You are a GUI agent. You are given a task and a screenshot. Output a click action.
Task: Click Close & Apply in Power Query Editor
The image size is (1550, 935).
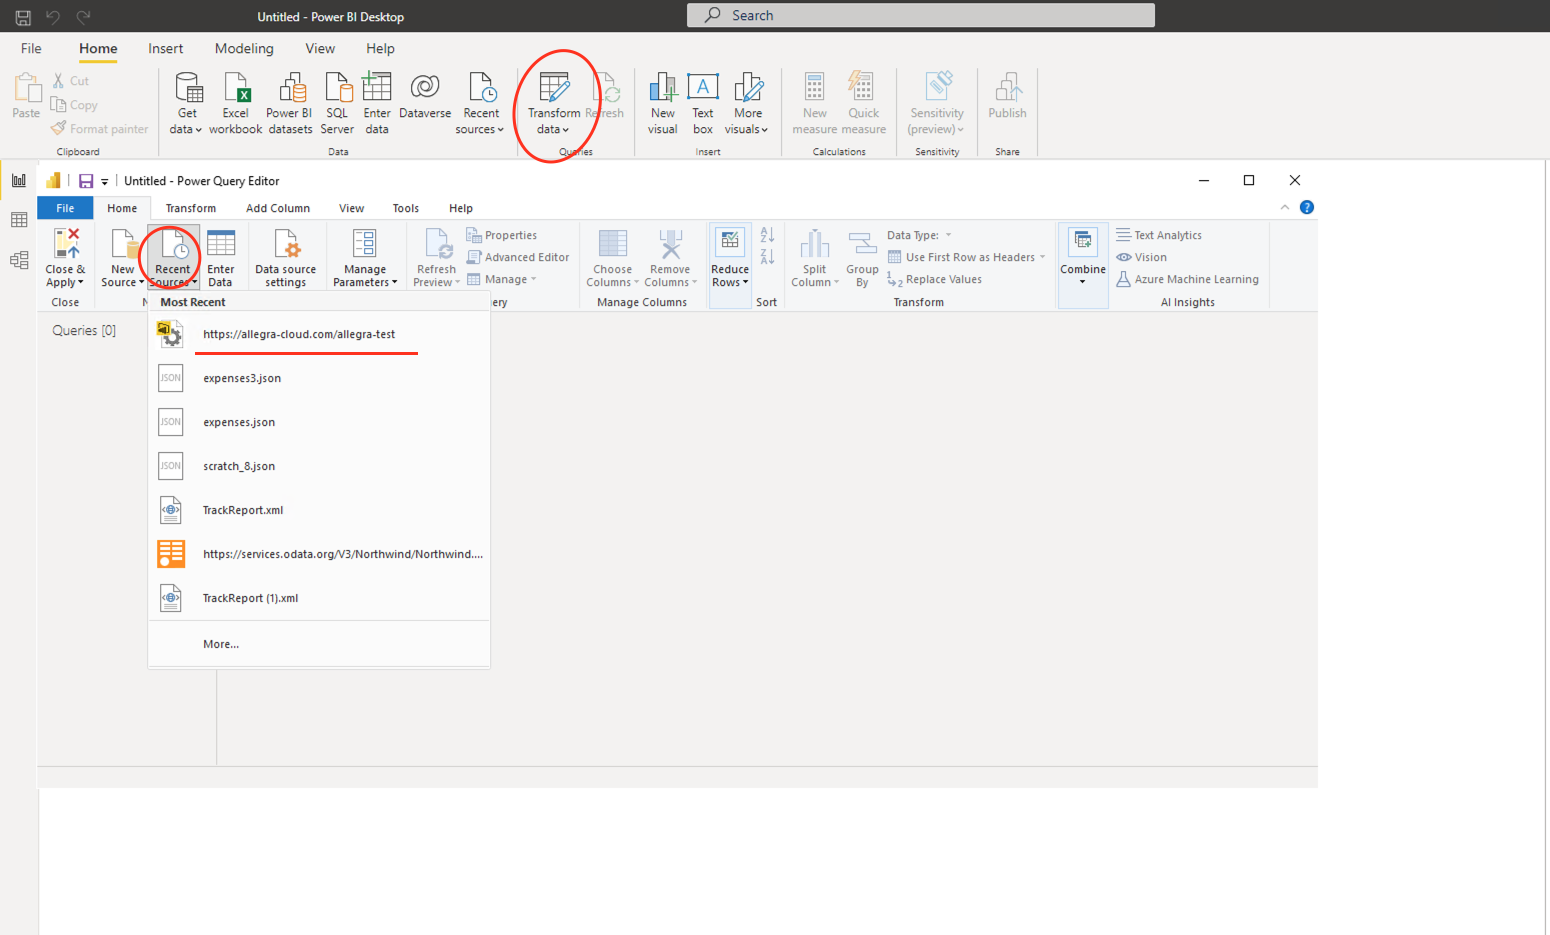64,258
